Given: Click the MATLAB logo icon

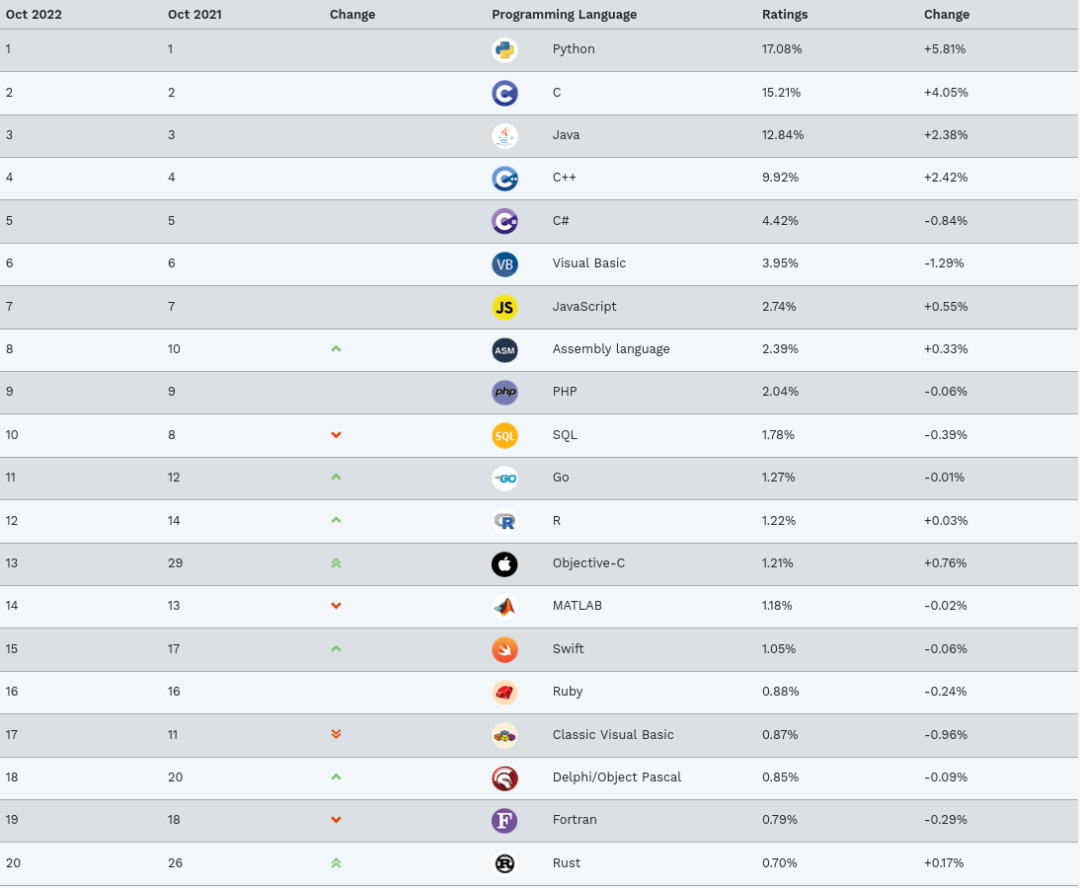Looking at the screenshot, I should click(x=504, y=607).
